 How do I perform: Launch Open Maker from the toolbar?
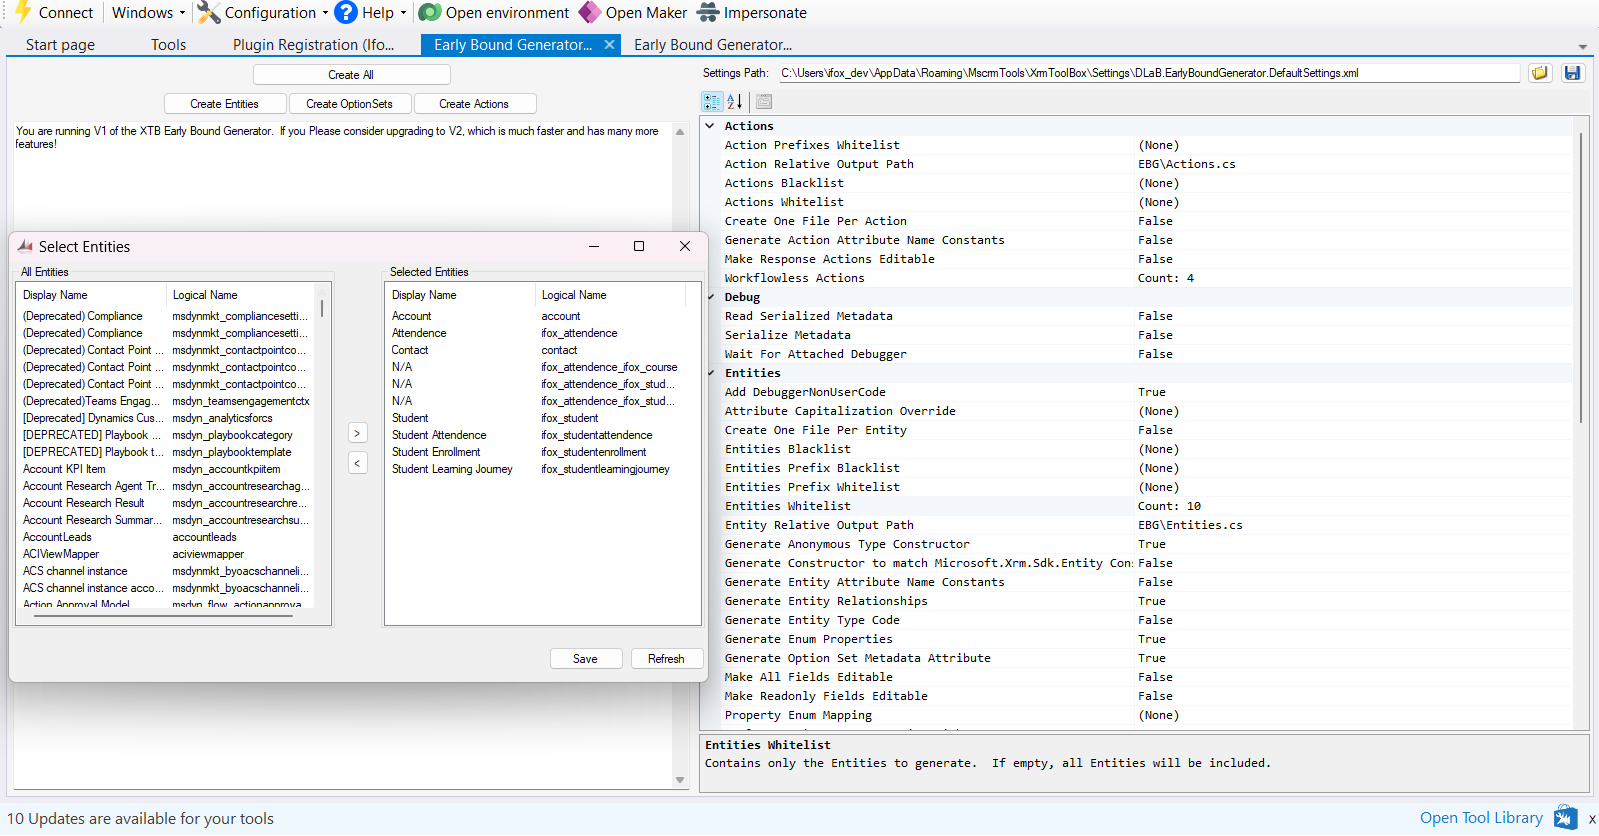click(590, 12)
